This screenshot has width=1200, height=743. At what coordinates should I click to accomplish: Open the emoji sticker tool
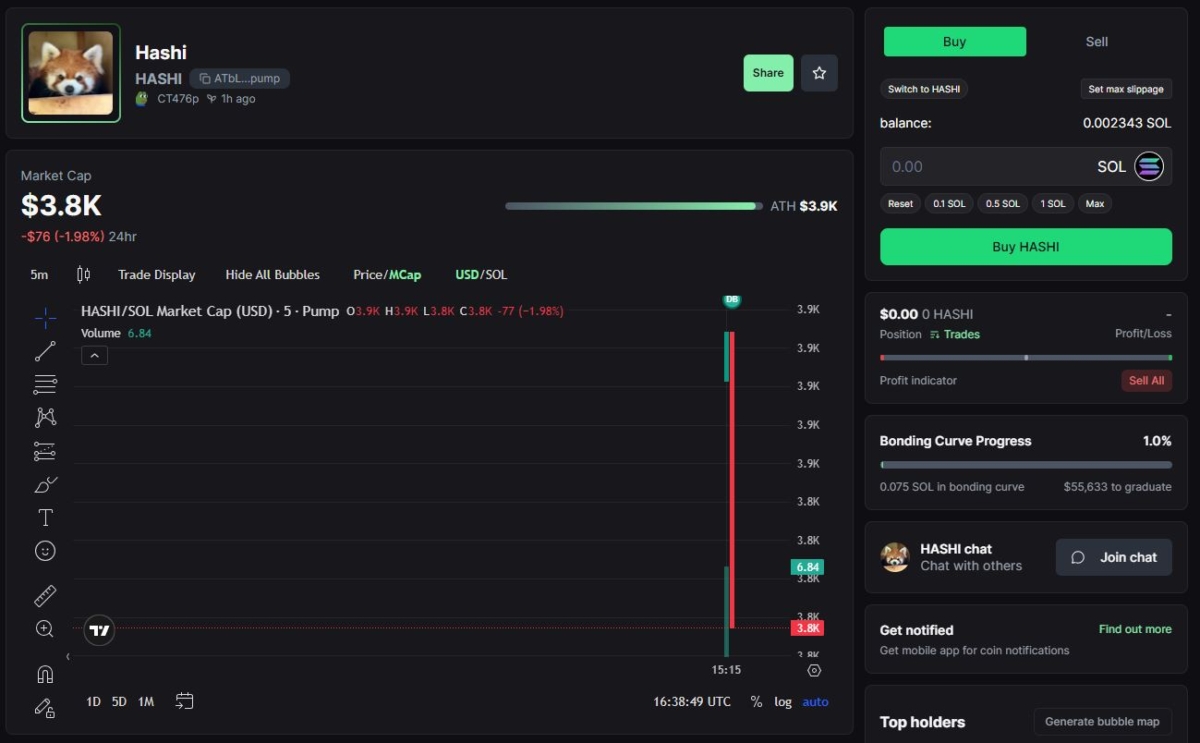[x=45, y=551]
